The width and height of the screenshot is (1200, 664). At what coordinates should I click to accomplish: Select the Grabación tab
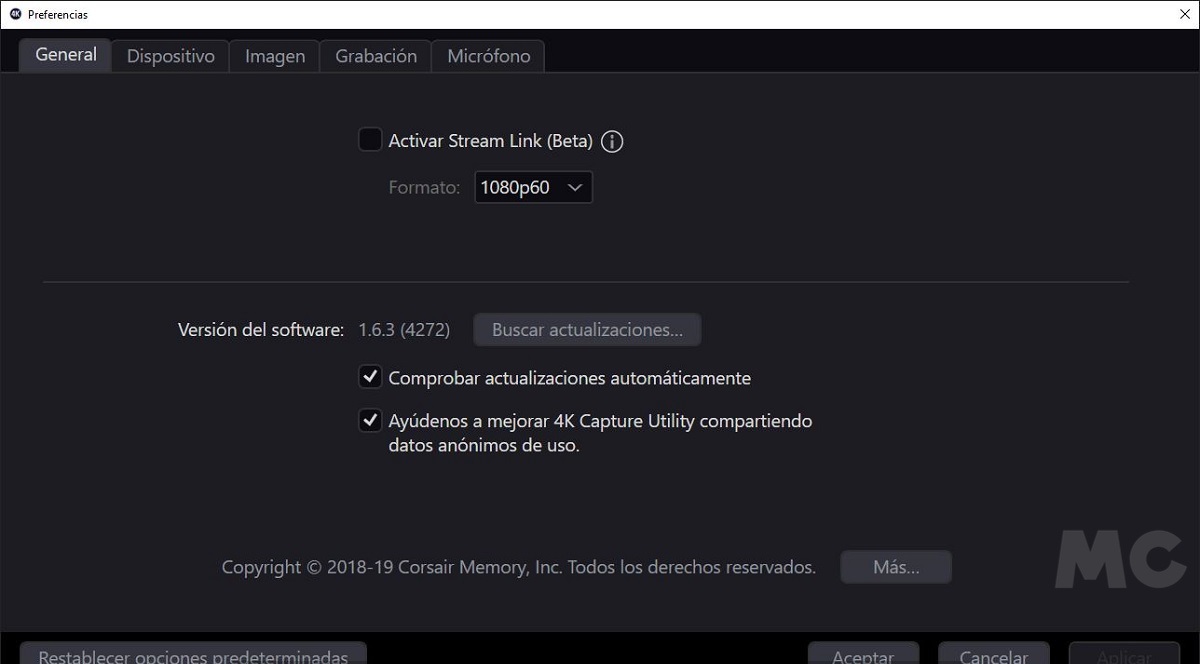click(376, 56)
